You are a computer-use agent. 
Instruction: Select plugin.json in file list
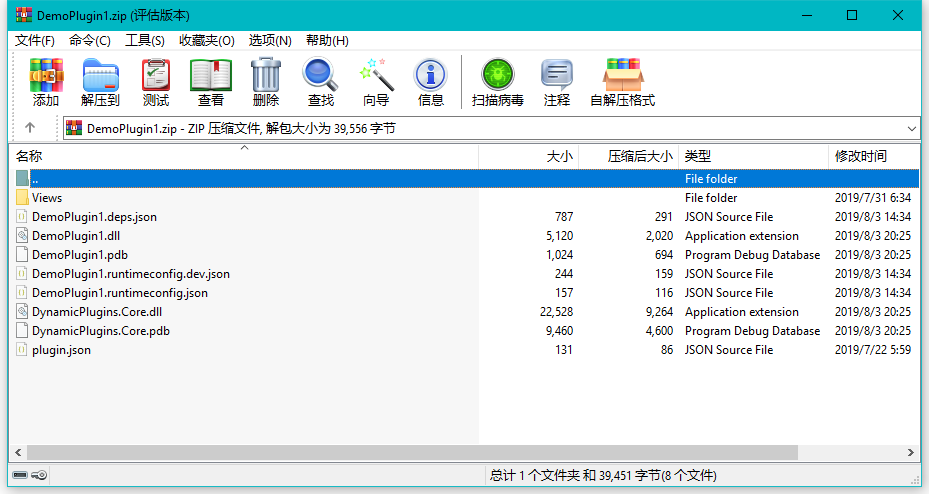click(61, 350)
